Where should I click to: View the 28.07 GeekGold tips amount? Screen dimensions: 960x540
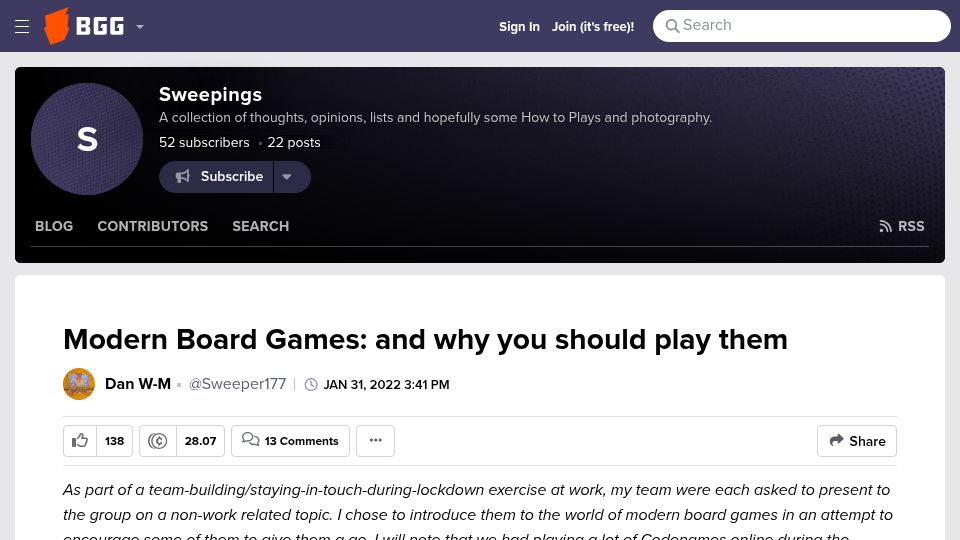click(200, 441)
